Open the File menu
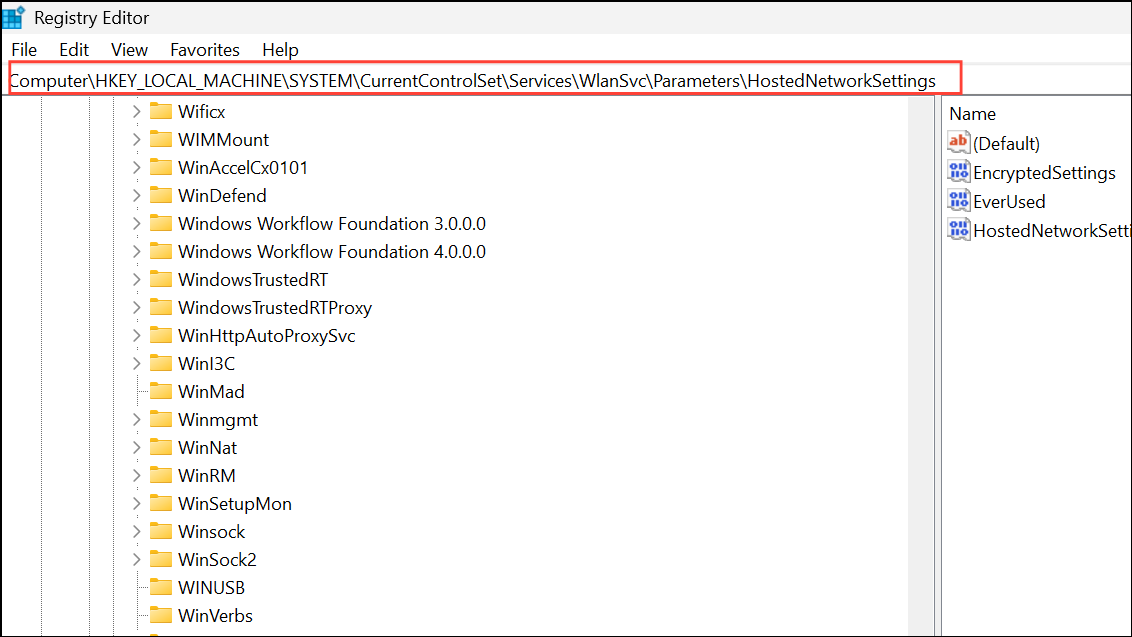 (25, 50)
